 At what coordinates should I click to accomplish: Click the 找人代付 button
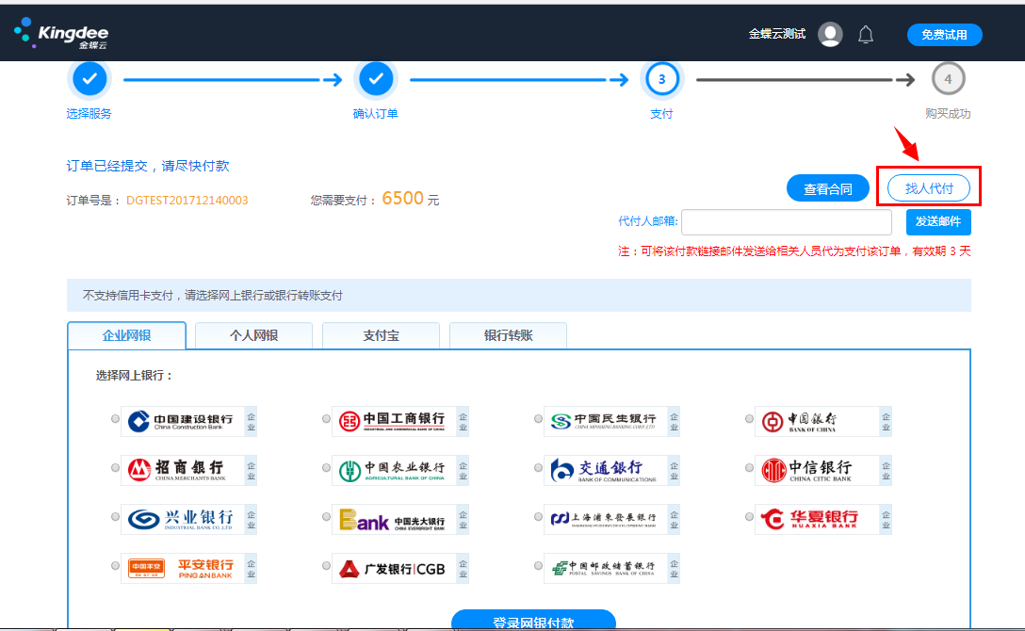(929, 188)
